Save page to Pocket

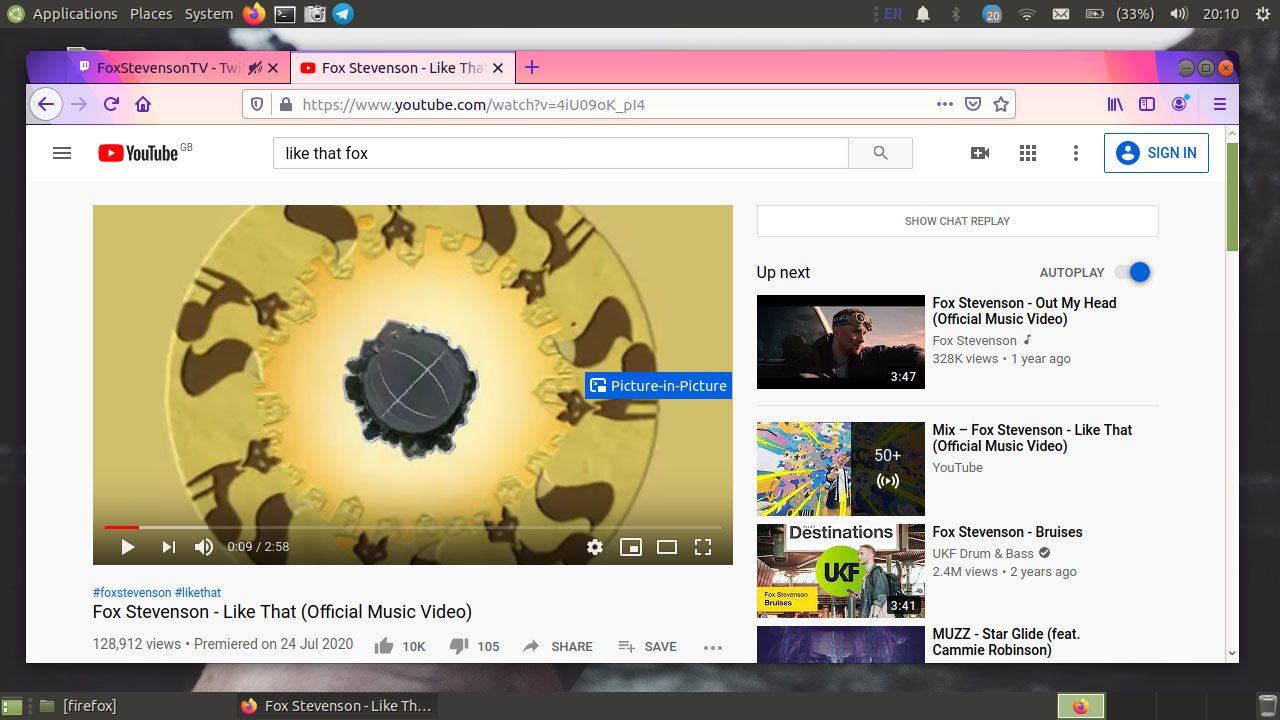pos(972,104)
